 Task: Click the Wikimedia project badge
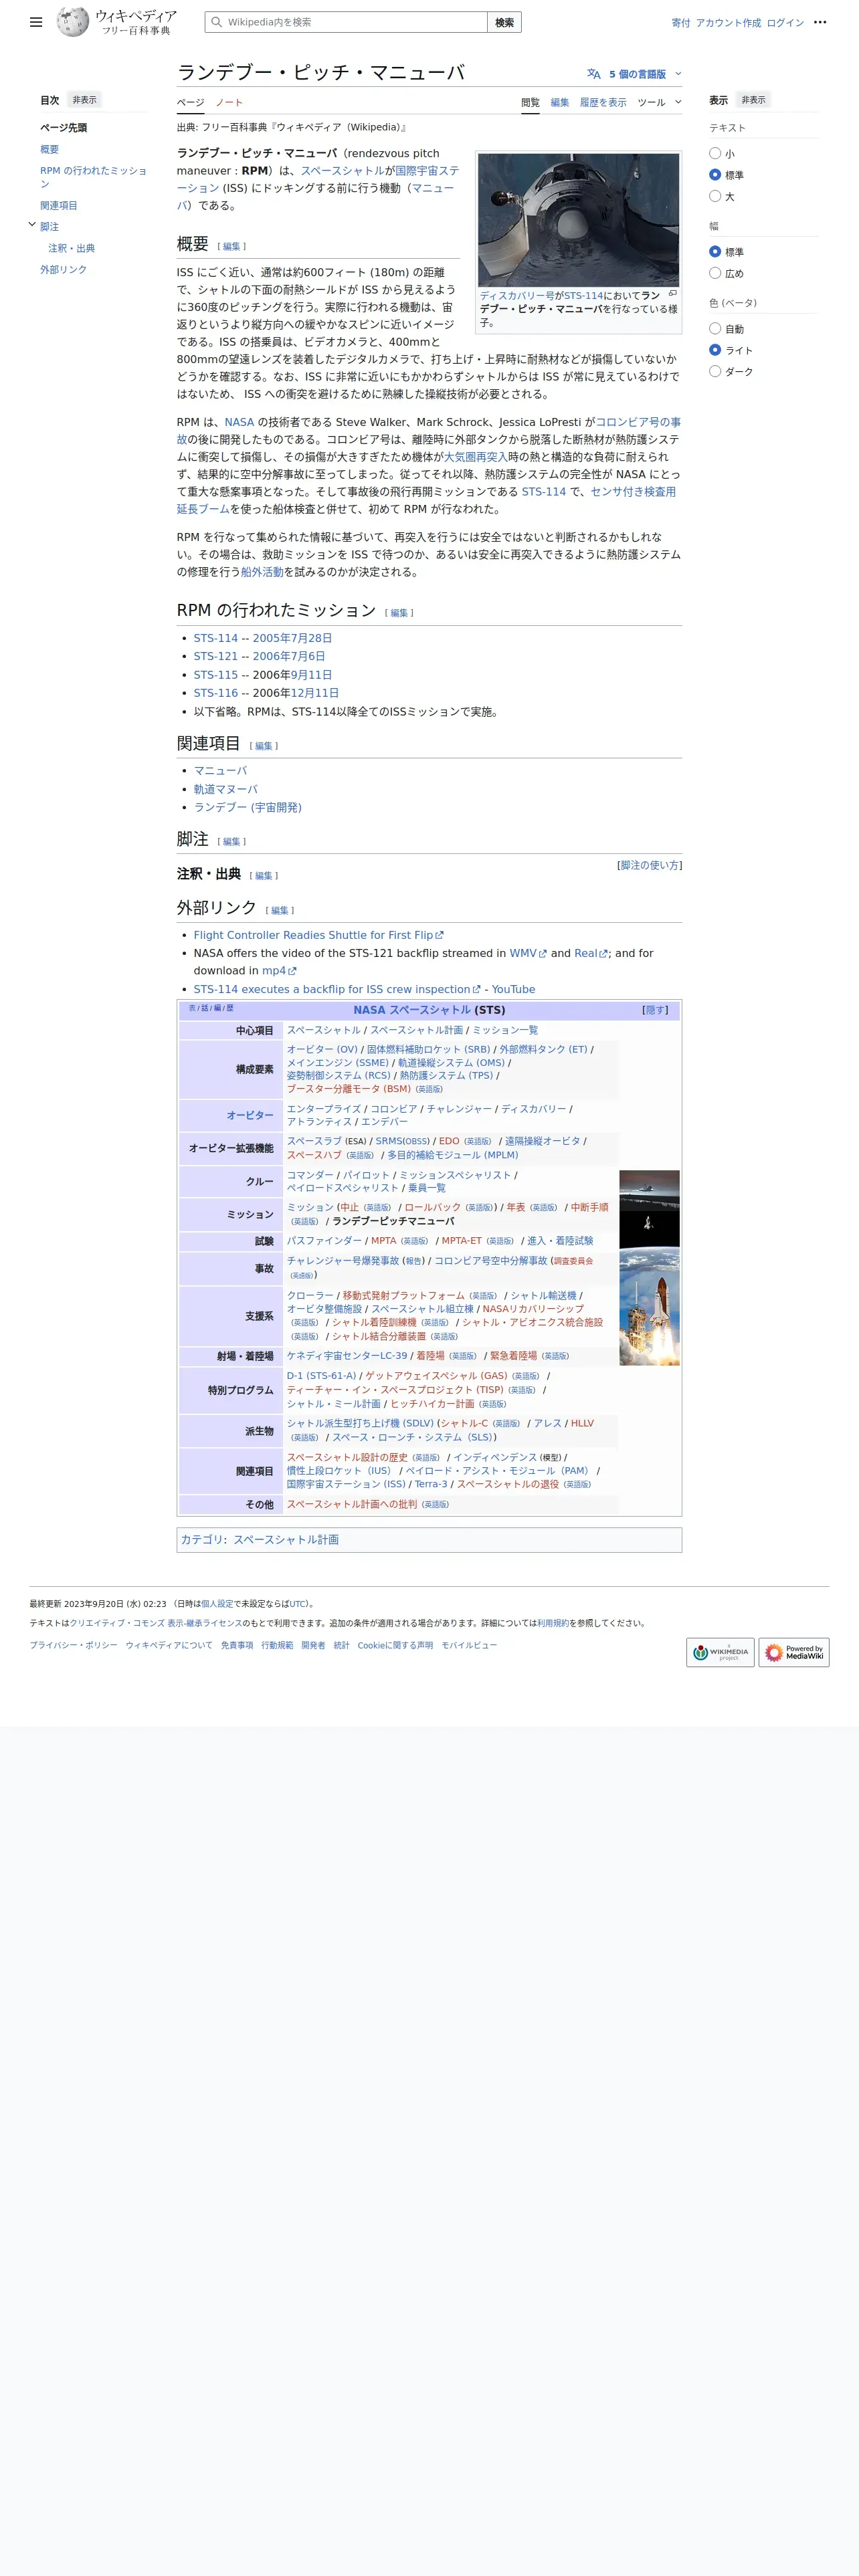(x=720, y=1652)
